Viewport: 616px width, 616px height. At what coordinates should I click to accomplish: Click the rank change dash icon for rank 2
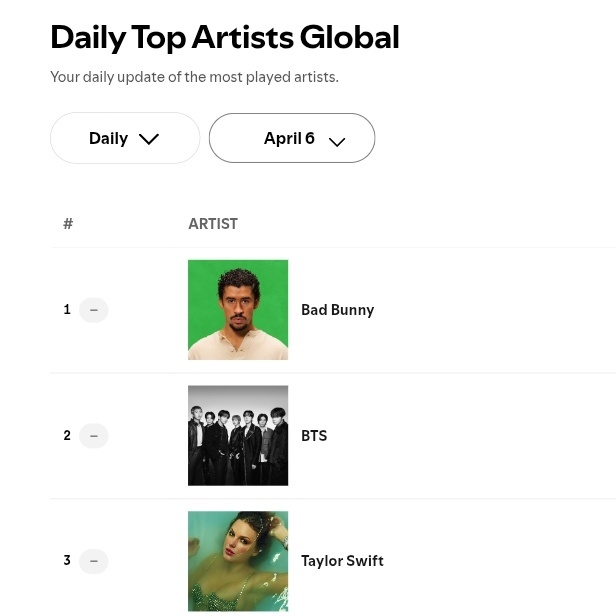(x=94, y=436)
